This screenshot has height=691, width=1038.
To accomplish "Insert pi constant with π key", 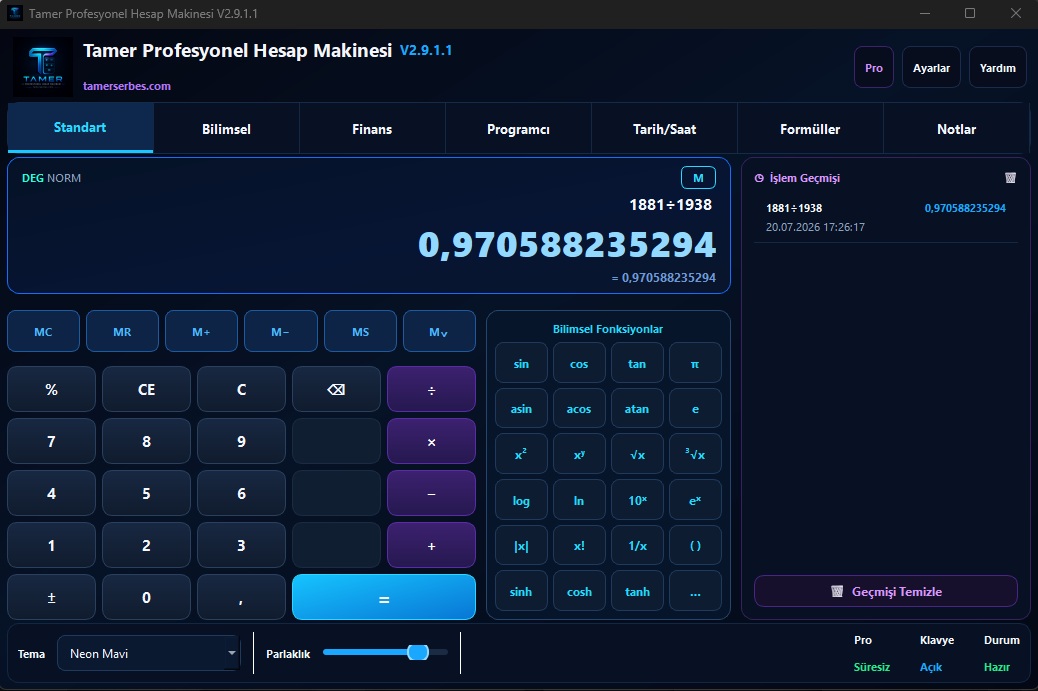I will pyautogui.click(x=695, y=363).
